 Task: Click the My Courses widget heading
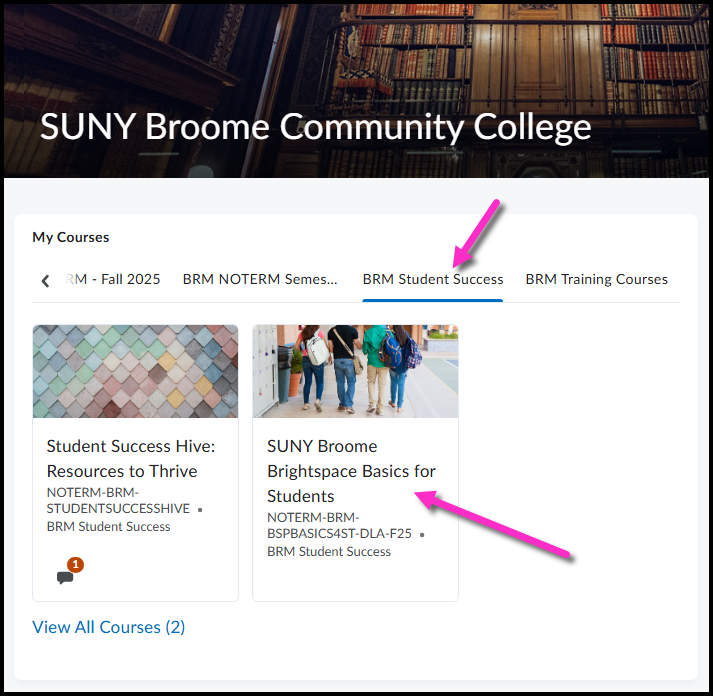pyautogui.click(x=70, y=237)
